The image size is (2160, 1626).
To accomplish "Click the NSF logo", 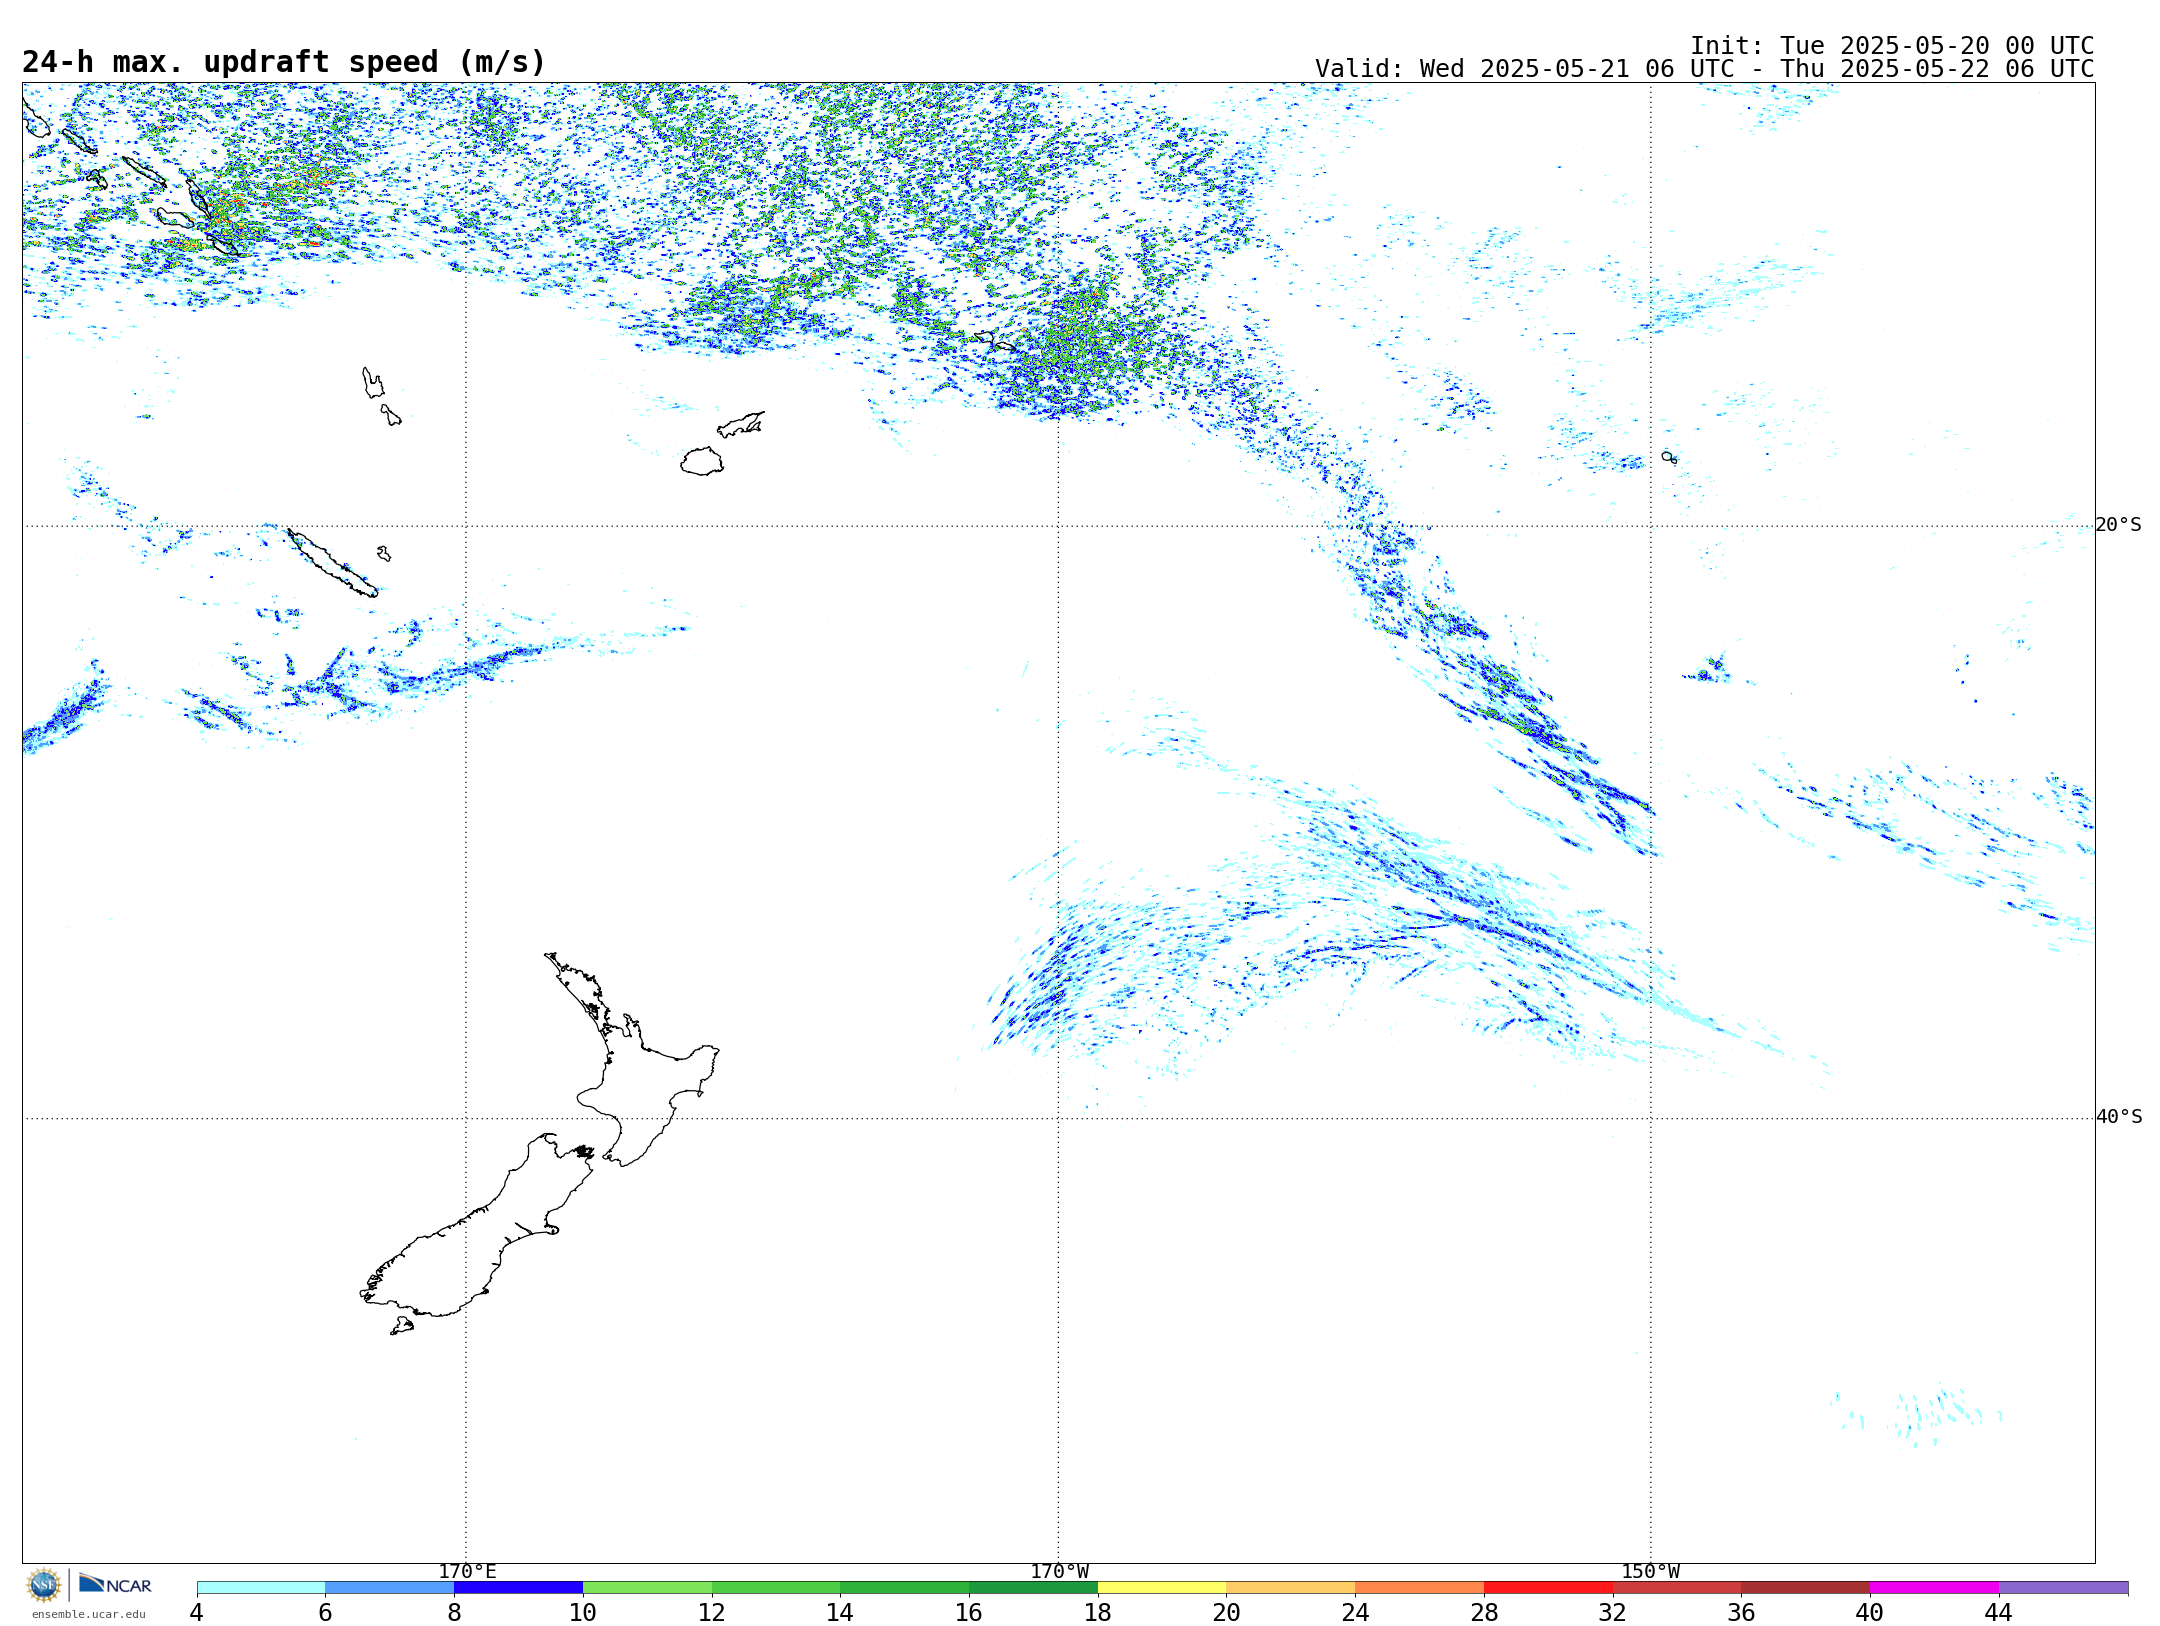I will pos(44,1585).
